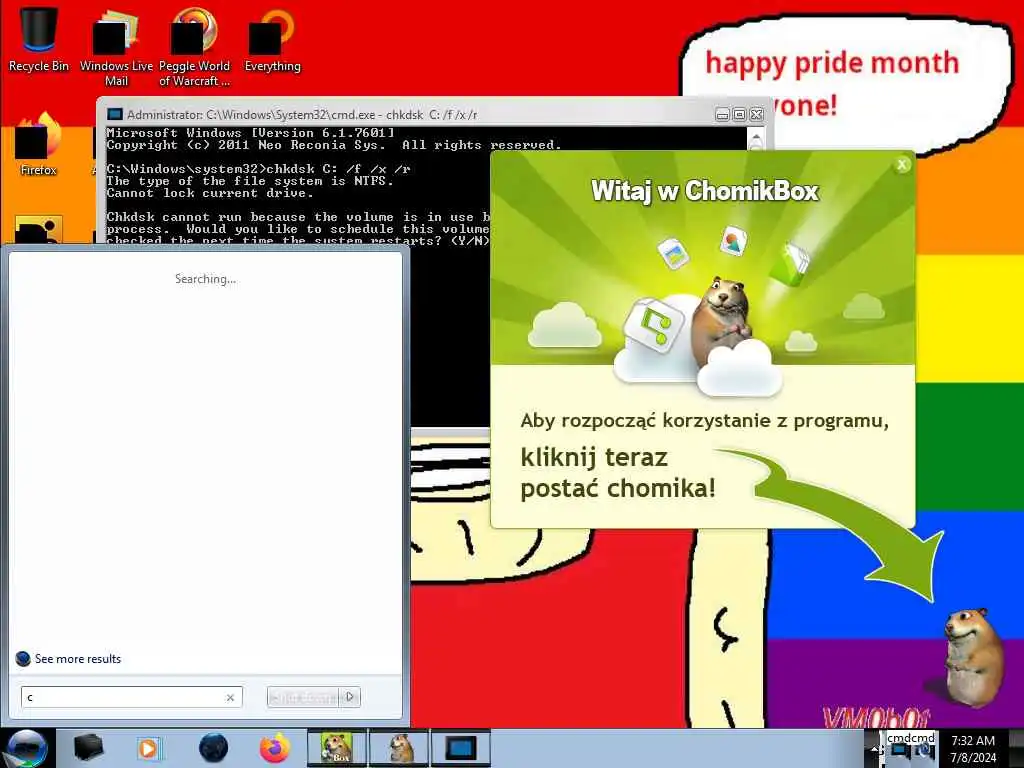Close the cmd.exe window
The height and width of the screenshot is (768, 1024).
coord(756,115)
